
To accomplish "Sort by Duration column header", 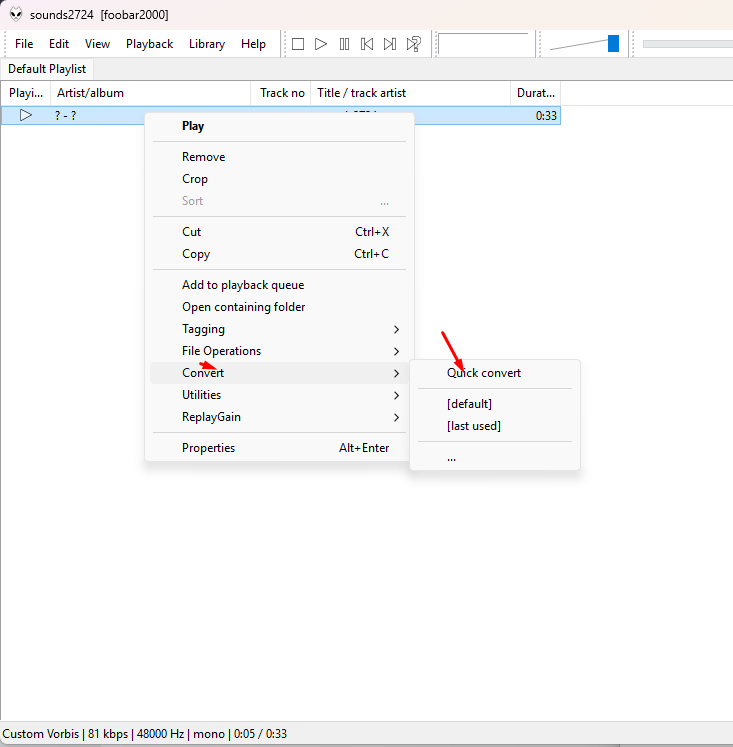I will tap(535, 93).
